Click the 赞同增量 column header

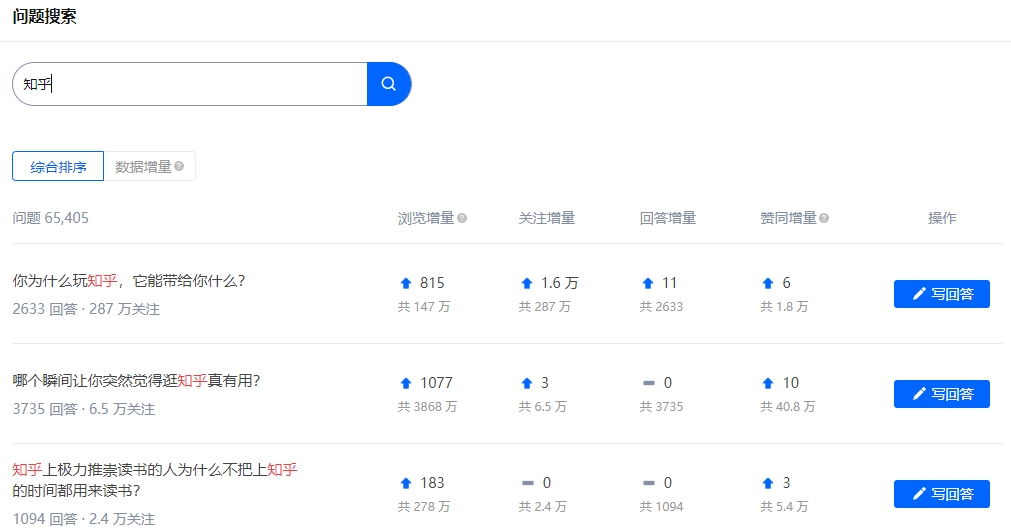click(789, 218)
